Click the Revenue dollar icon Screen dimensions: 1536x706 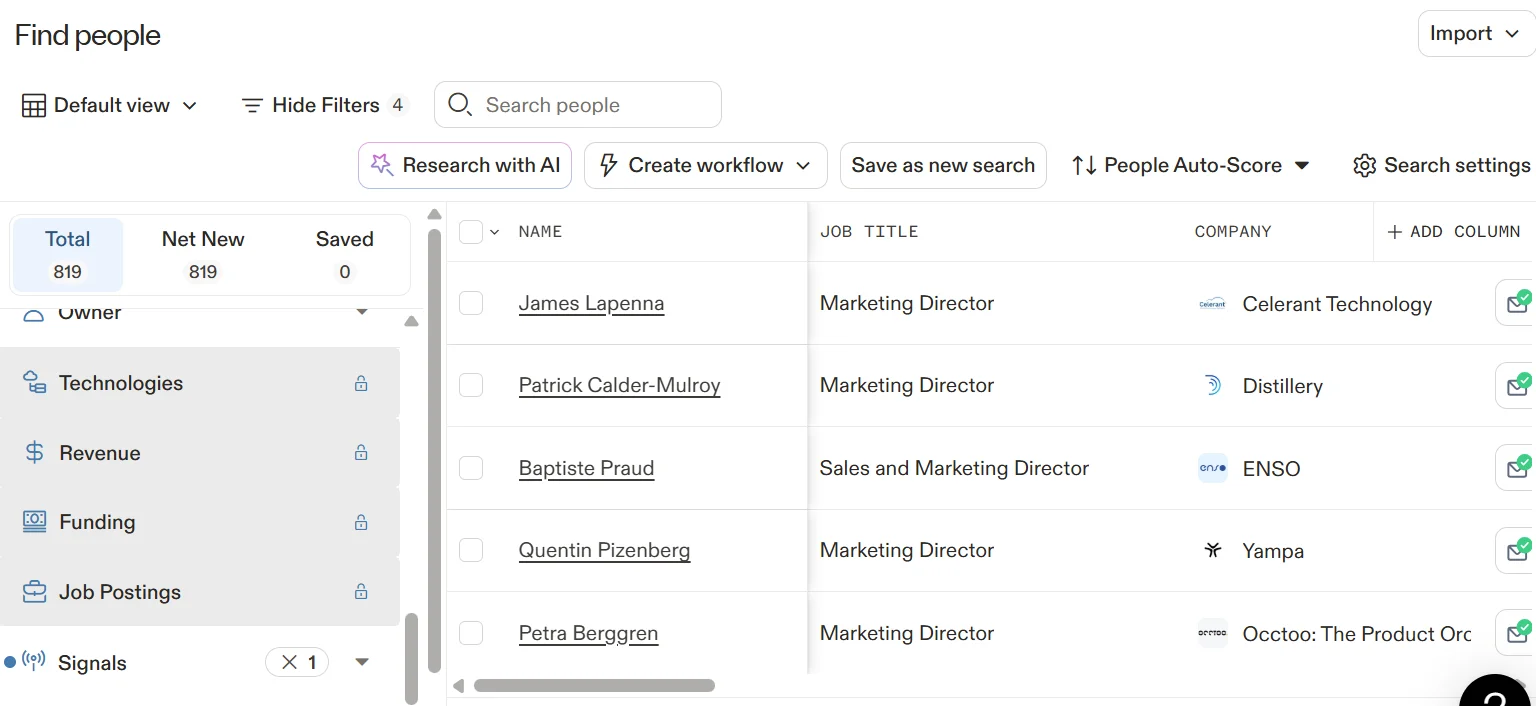coord(35,453)
